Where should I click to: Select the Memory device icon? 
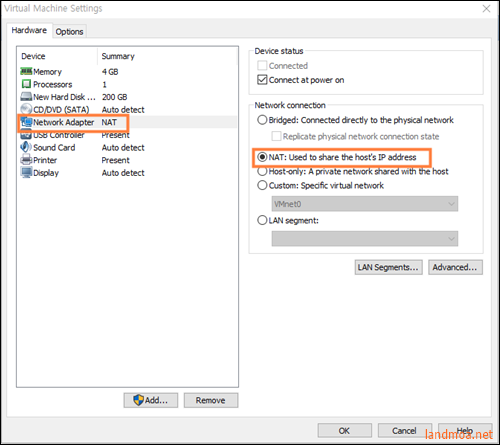point(26,71)
